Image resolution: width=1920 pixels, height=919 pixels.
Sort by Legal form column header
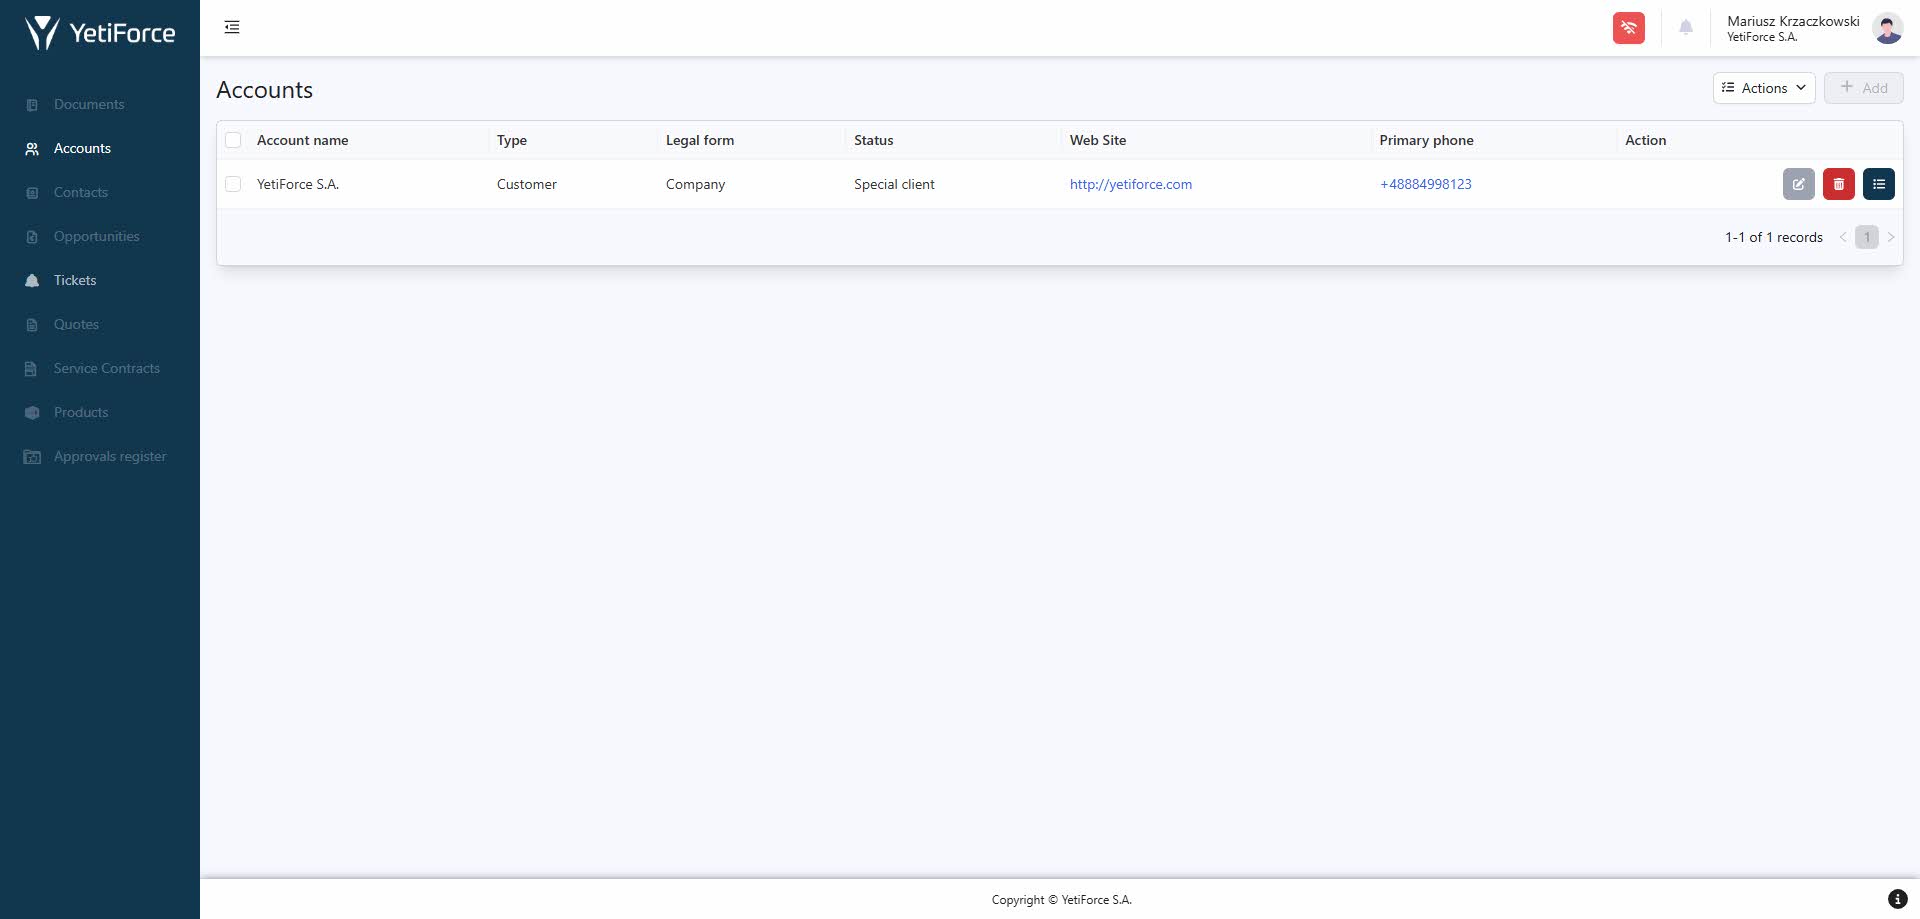pos(700,140)
